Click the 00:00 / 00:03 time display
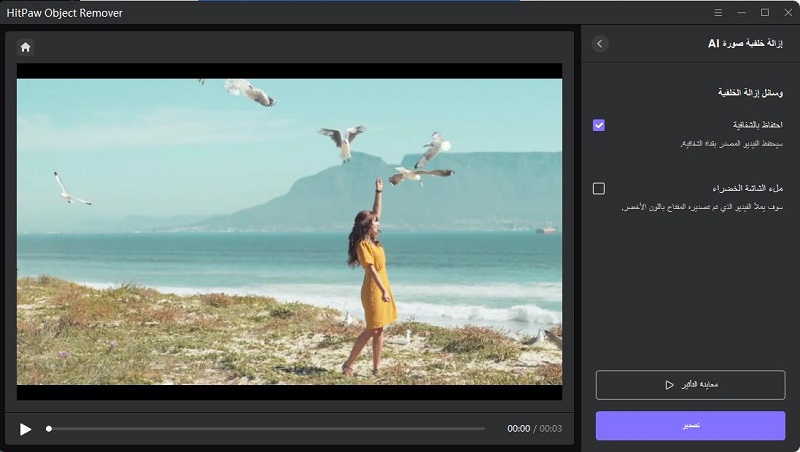Viewport: 800px width, 452px height. click(x=535, y=429)
